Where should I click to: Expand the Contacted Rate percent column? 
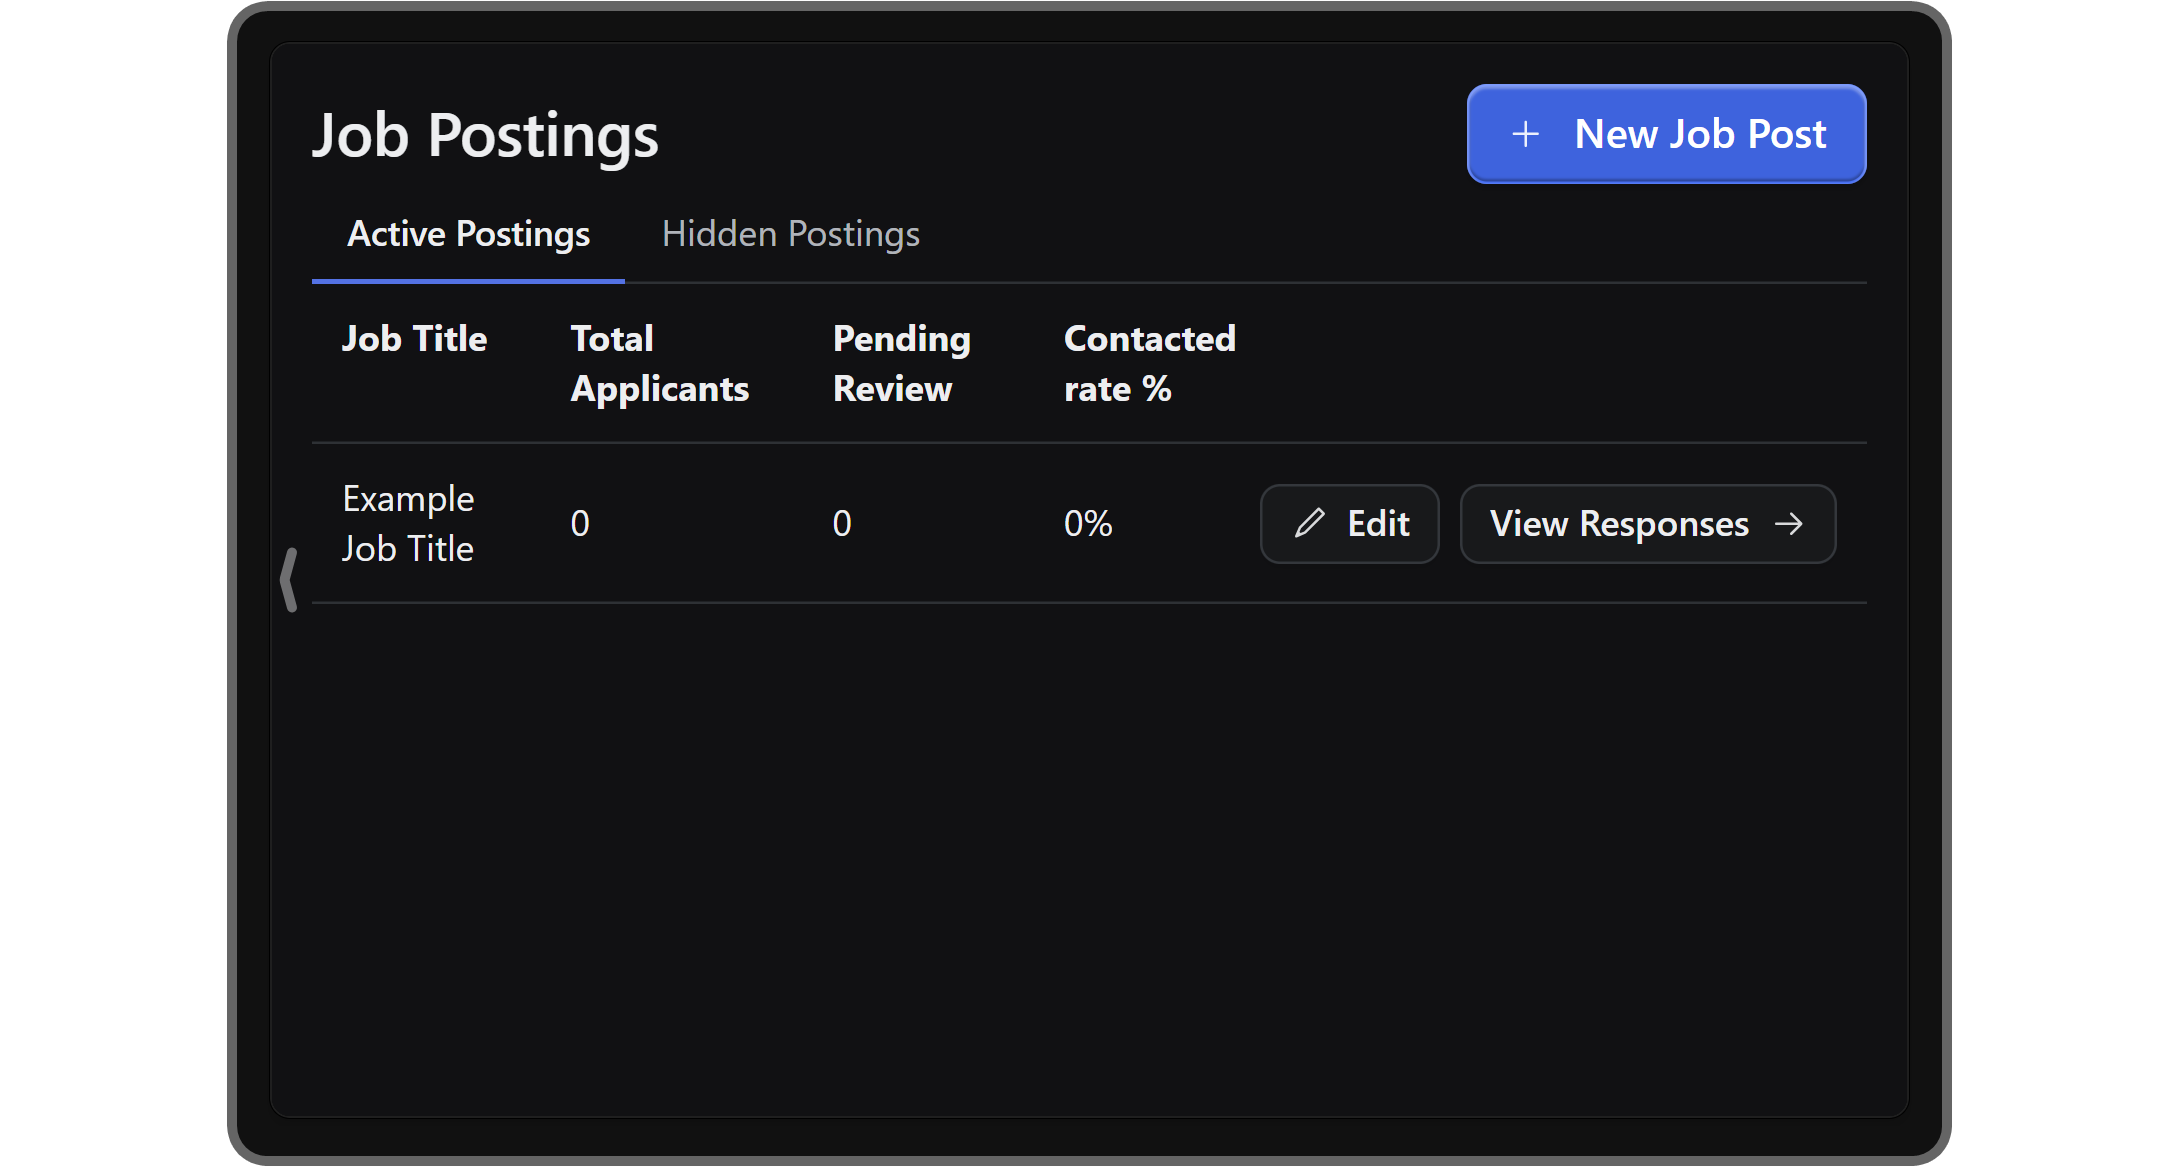point(1144,365)
